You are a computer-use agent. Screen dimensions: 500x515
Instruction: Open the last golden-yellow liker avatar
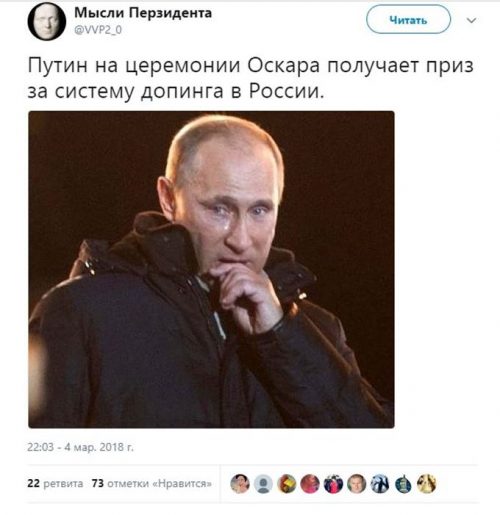tap(427, 484)
